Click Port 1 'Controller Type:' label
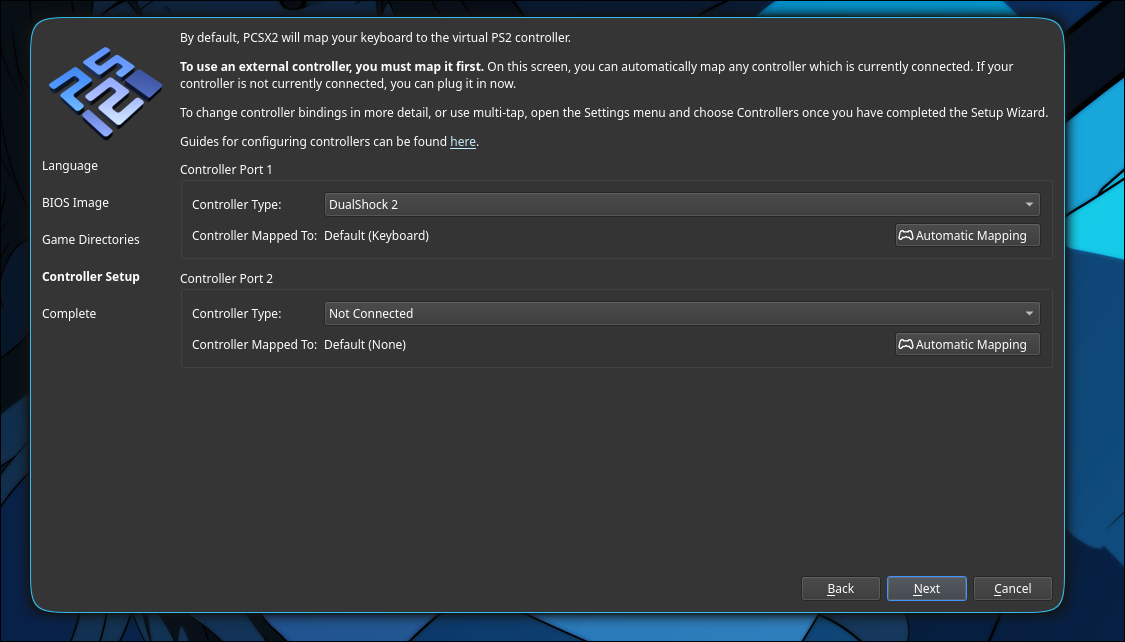Viewport: 1125px width, 642px height. coord(237,204)
